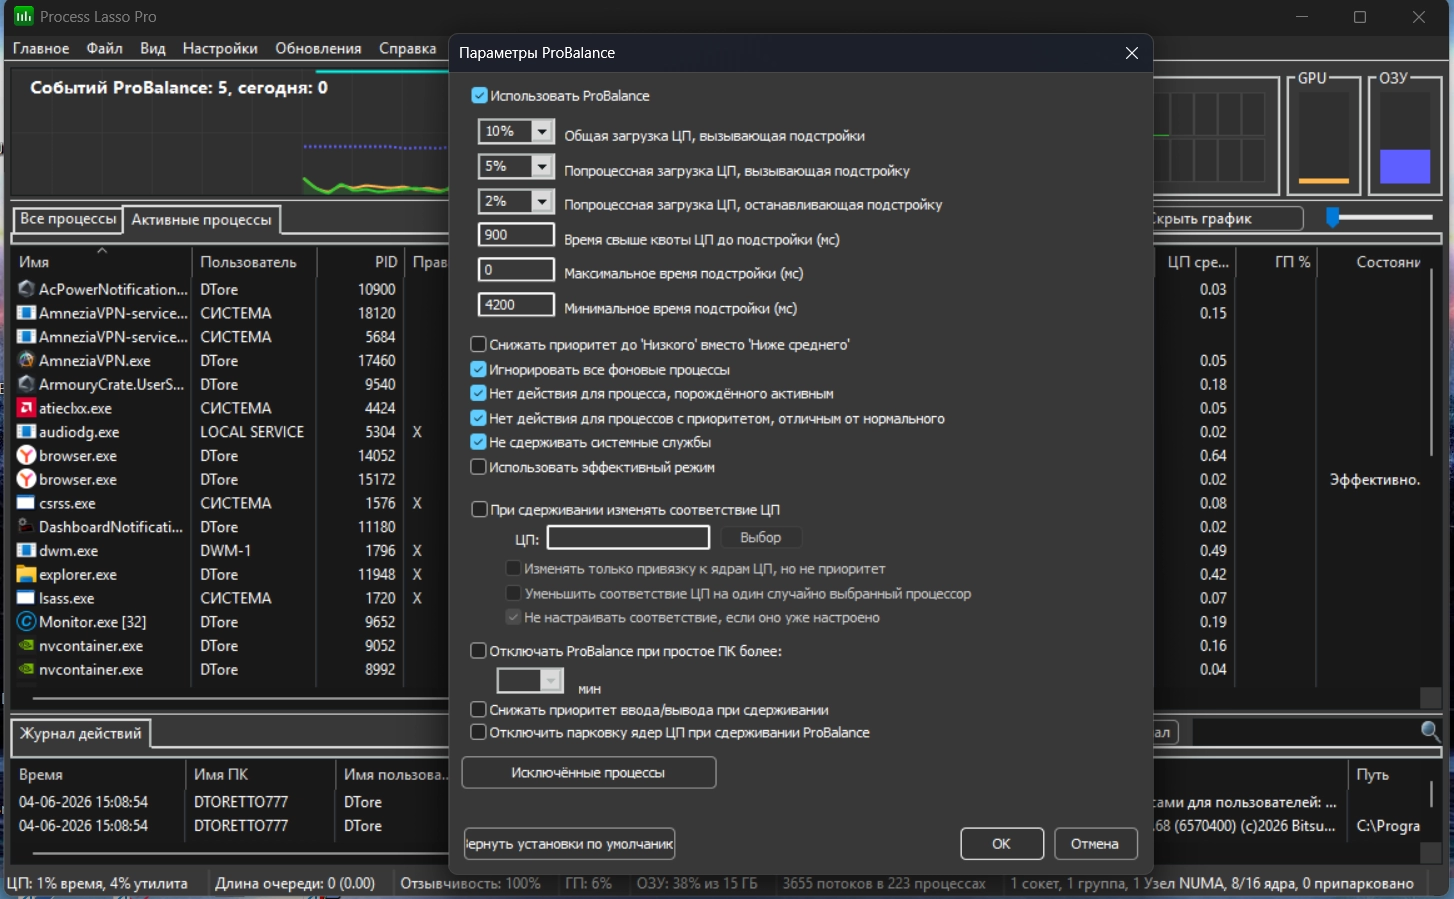Click nvcontainer.exe icon with PID 8992
The width and height of the screenshot is (1454, 899).
click(x=27, y=670)
